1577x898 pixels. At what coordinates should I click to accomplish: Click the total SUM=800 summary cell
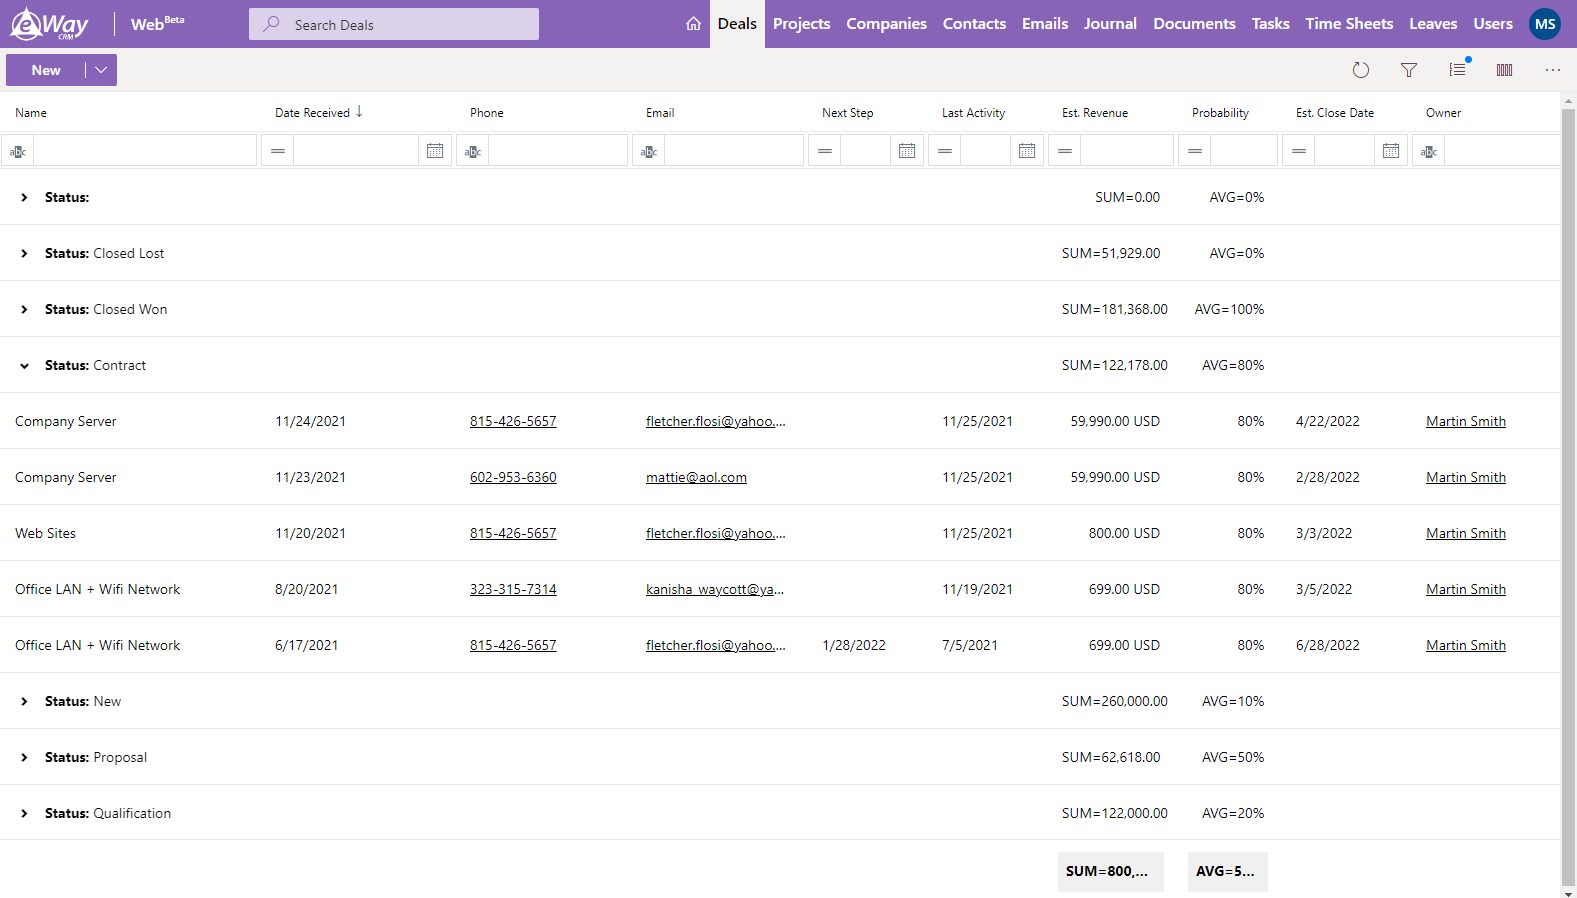tap(1111, 872)
